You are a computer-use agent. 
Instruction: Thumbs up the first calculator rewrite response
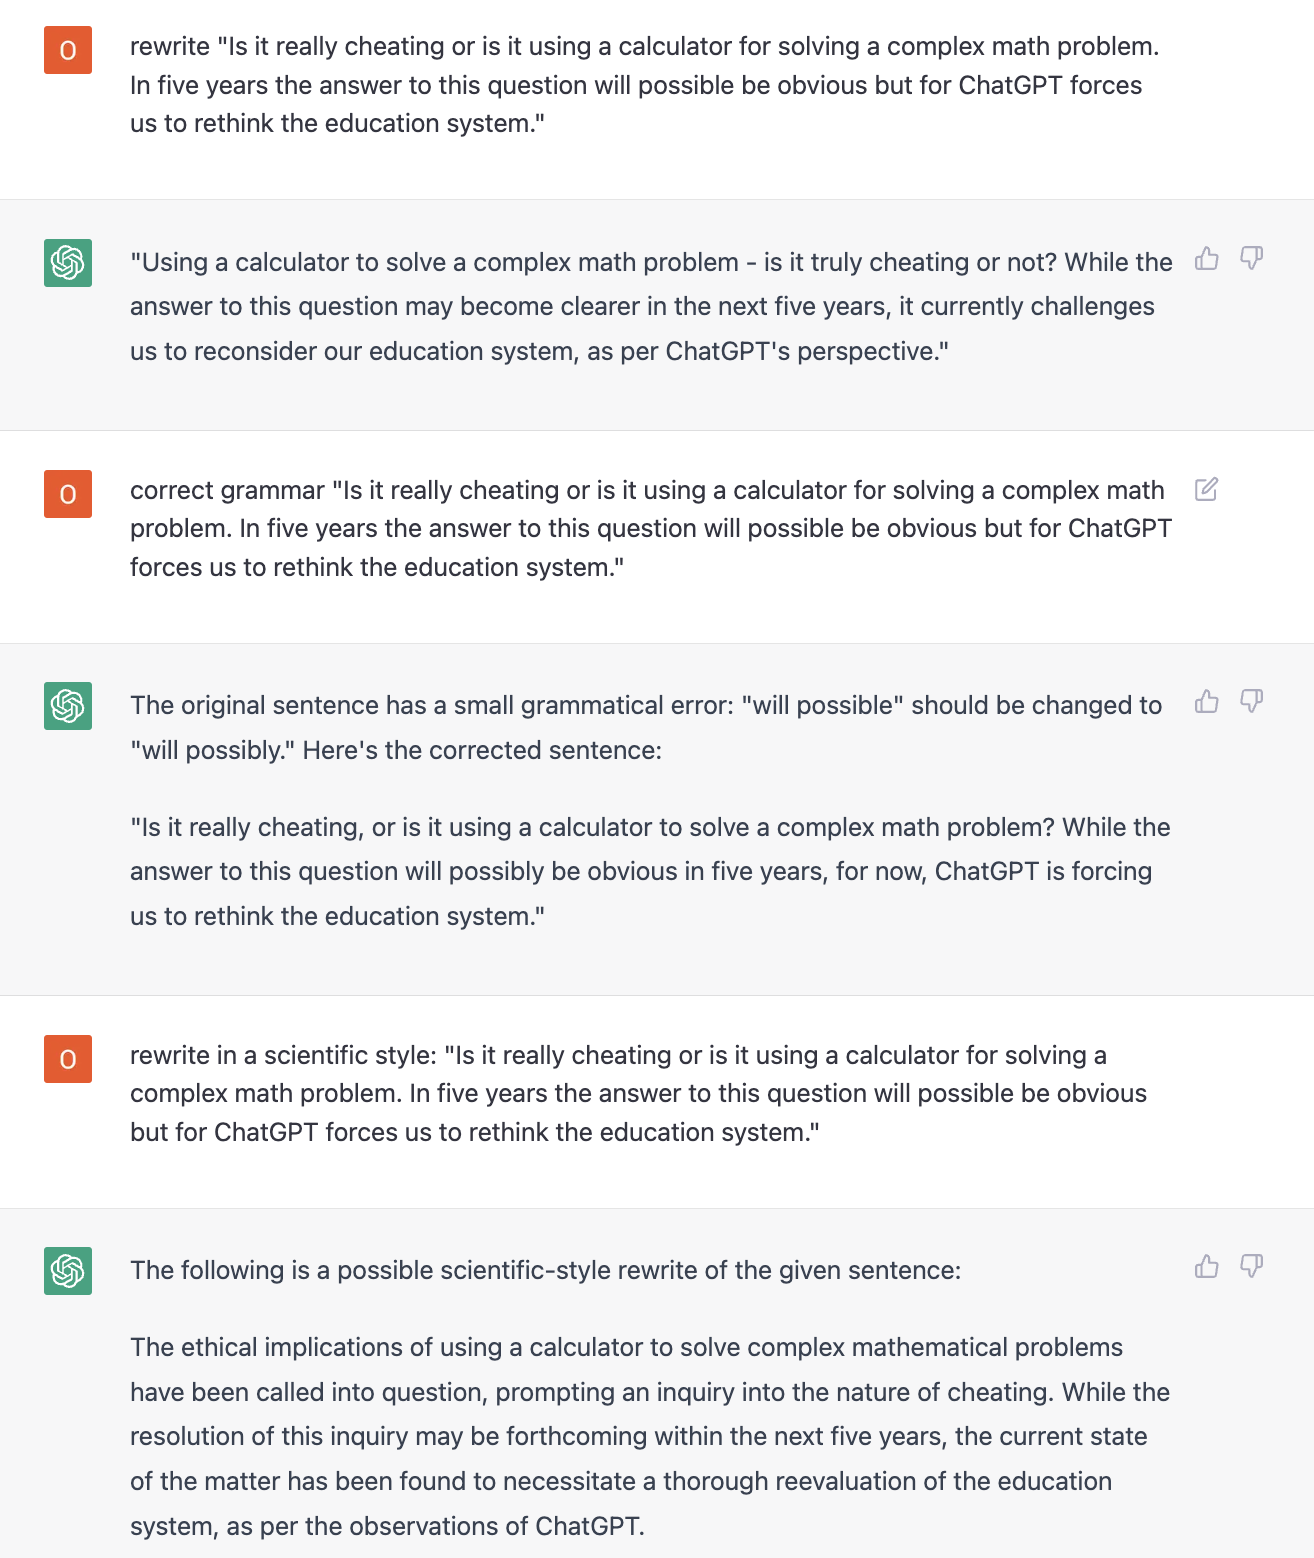[1207, 259]
